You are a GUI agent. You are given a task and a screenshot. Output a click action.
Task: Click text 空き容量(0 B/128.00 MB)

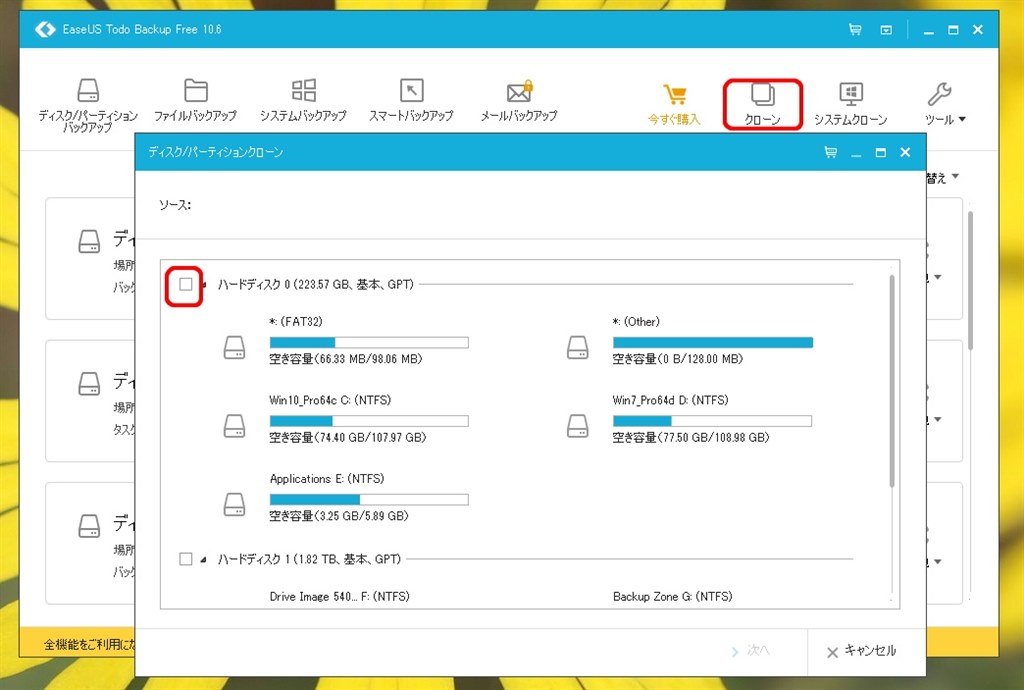pyautogui.click(x=678, y=359)
